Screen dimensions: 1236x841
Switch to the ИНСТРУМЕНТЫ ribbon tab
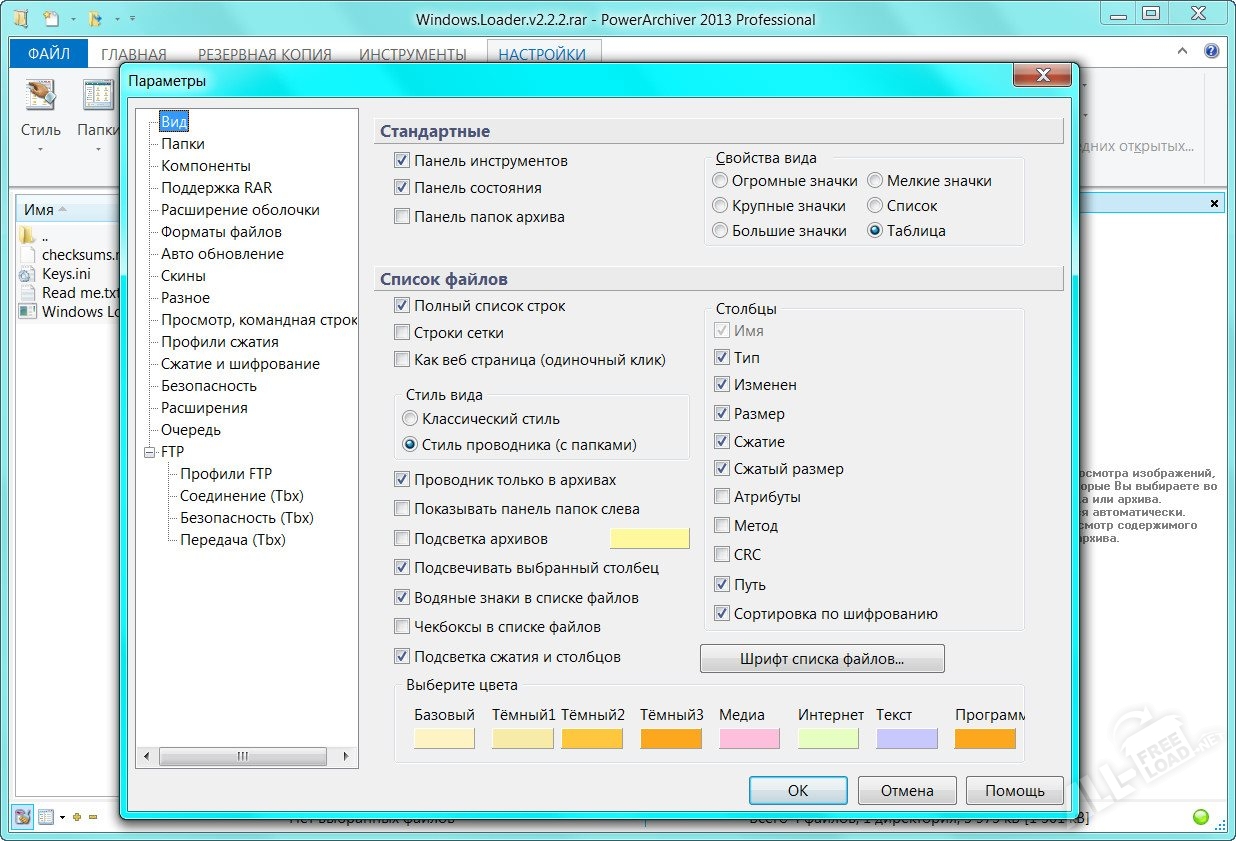click(412, 54)
